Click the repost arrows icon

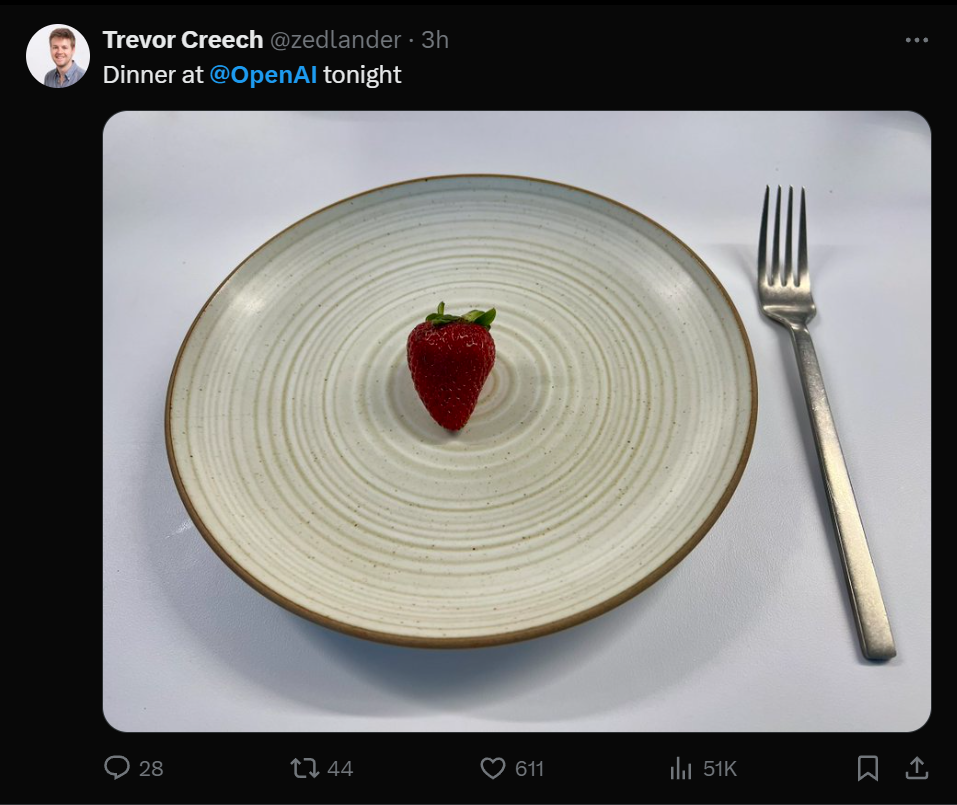[303, 768]
